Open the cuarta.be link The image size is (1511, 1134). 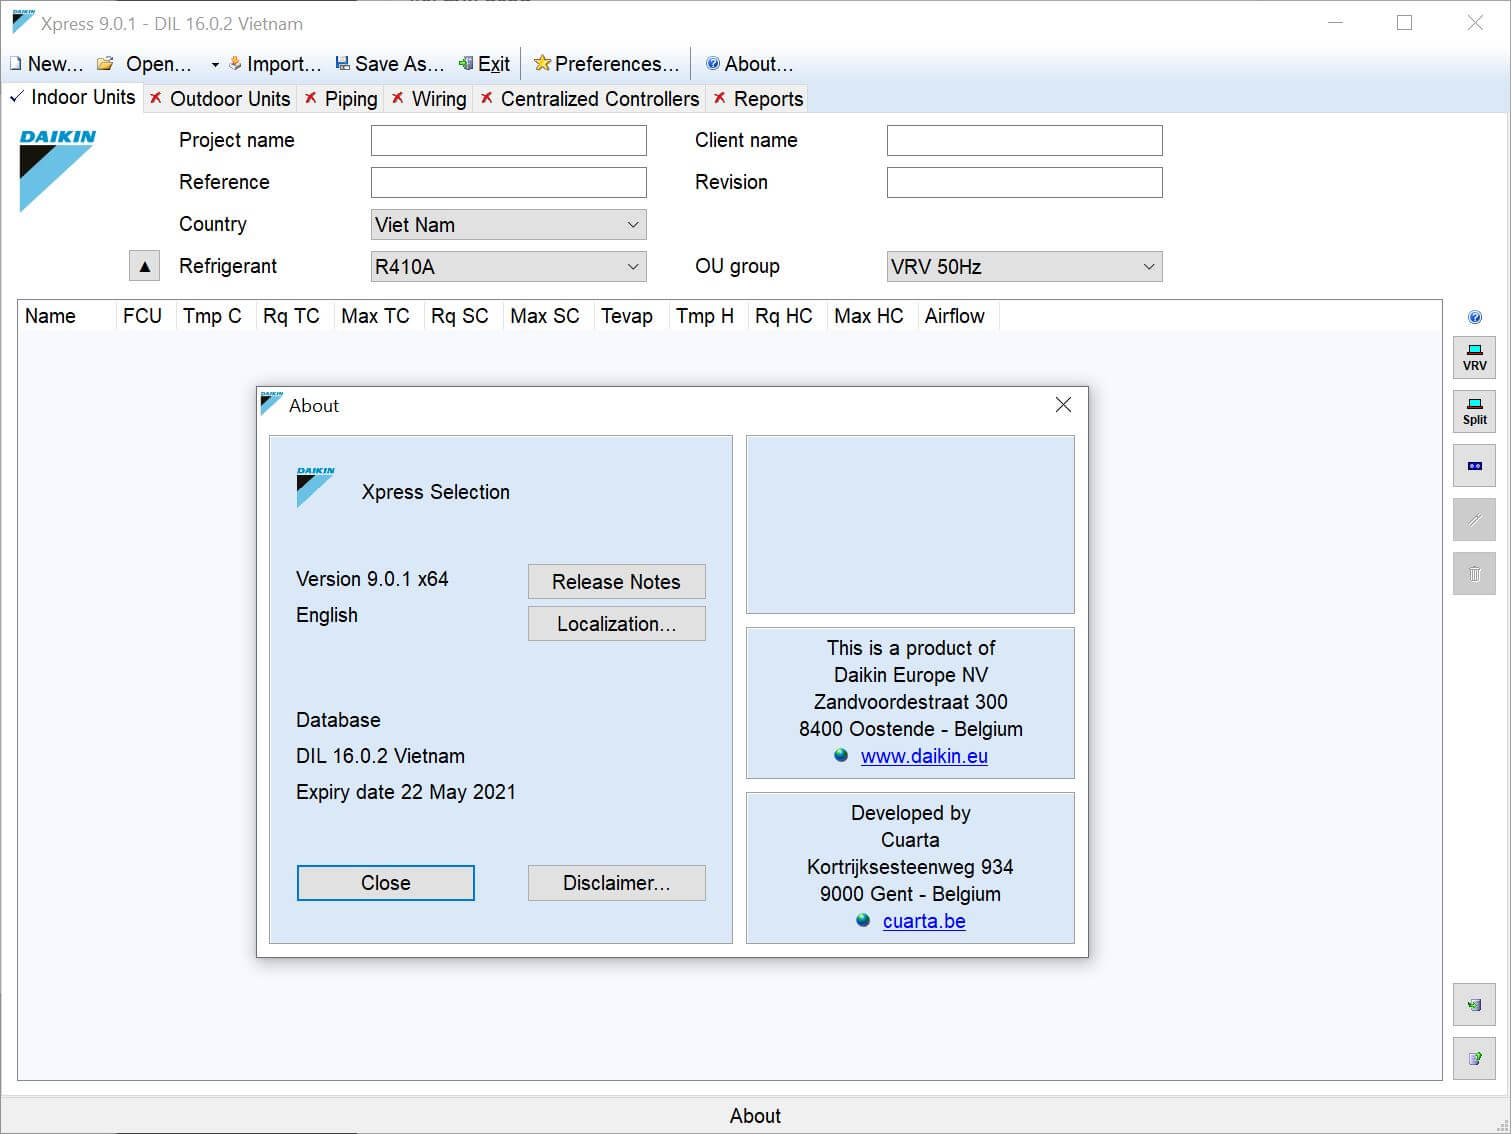pos(924,921)
